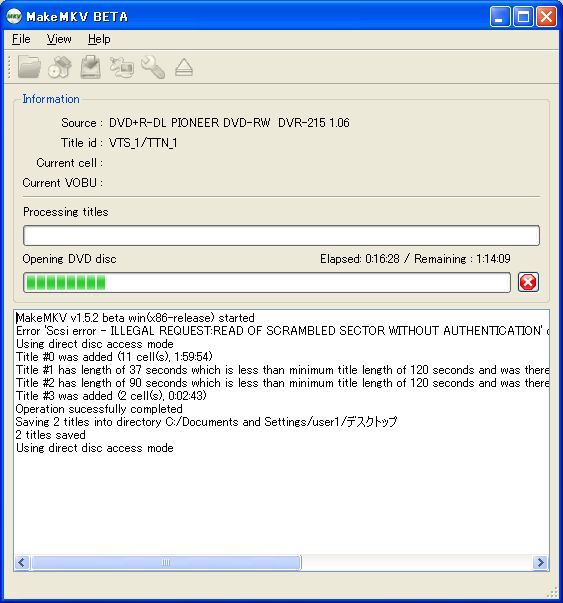The image size is (563, 603).
Task: Open Preferences via the wrench icon
Action: [153, 67]
